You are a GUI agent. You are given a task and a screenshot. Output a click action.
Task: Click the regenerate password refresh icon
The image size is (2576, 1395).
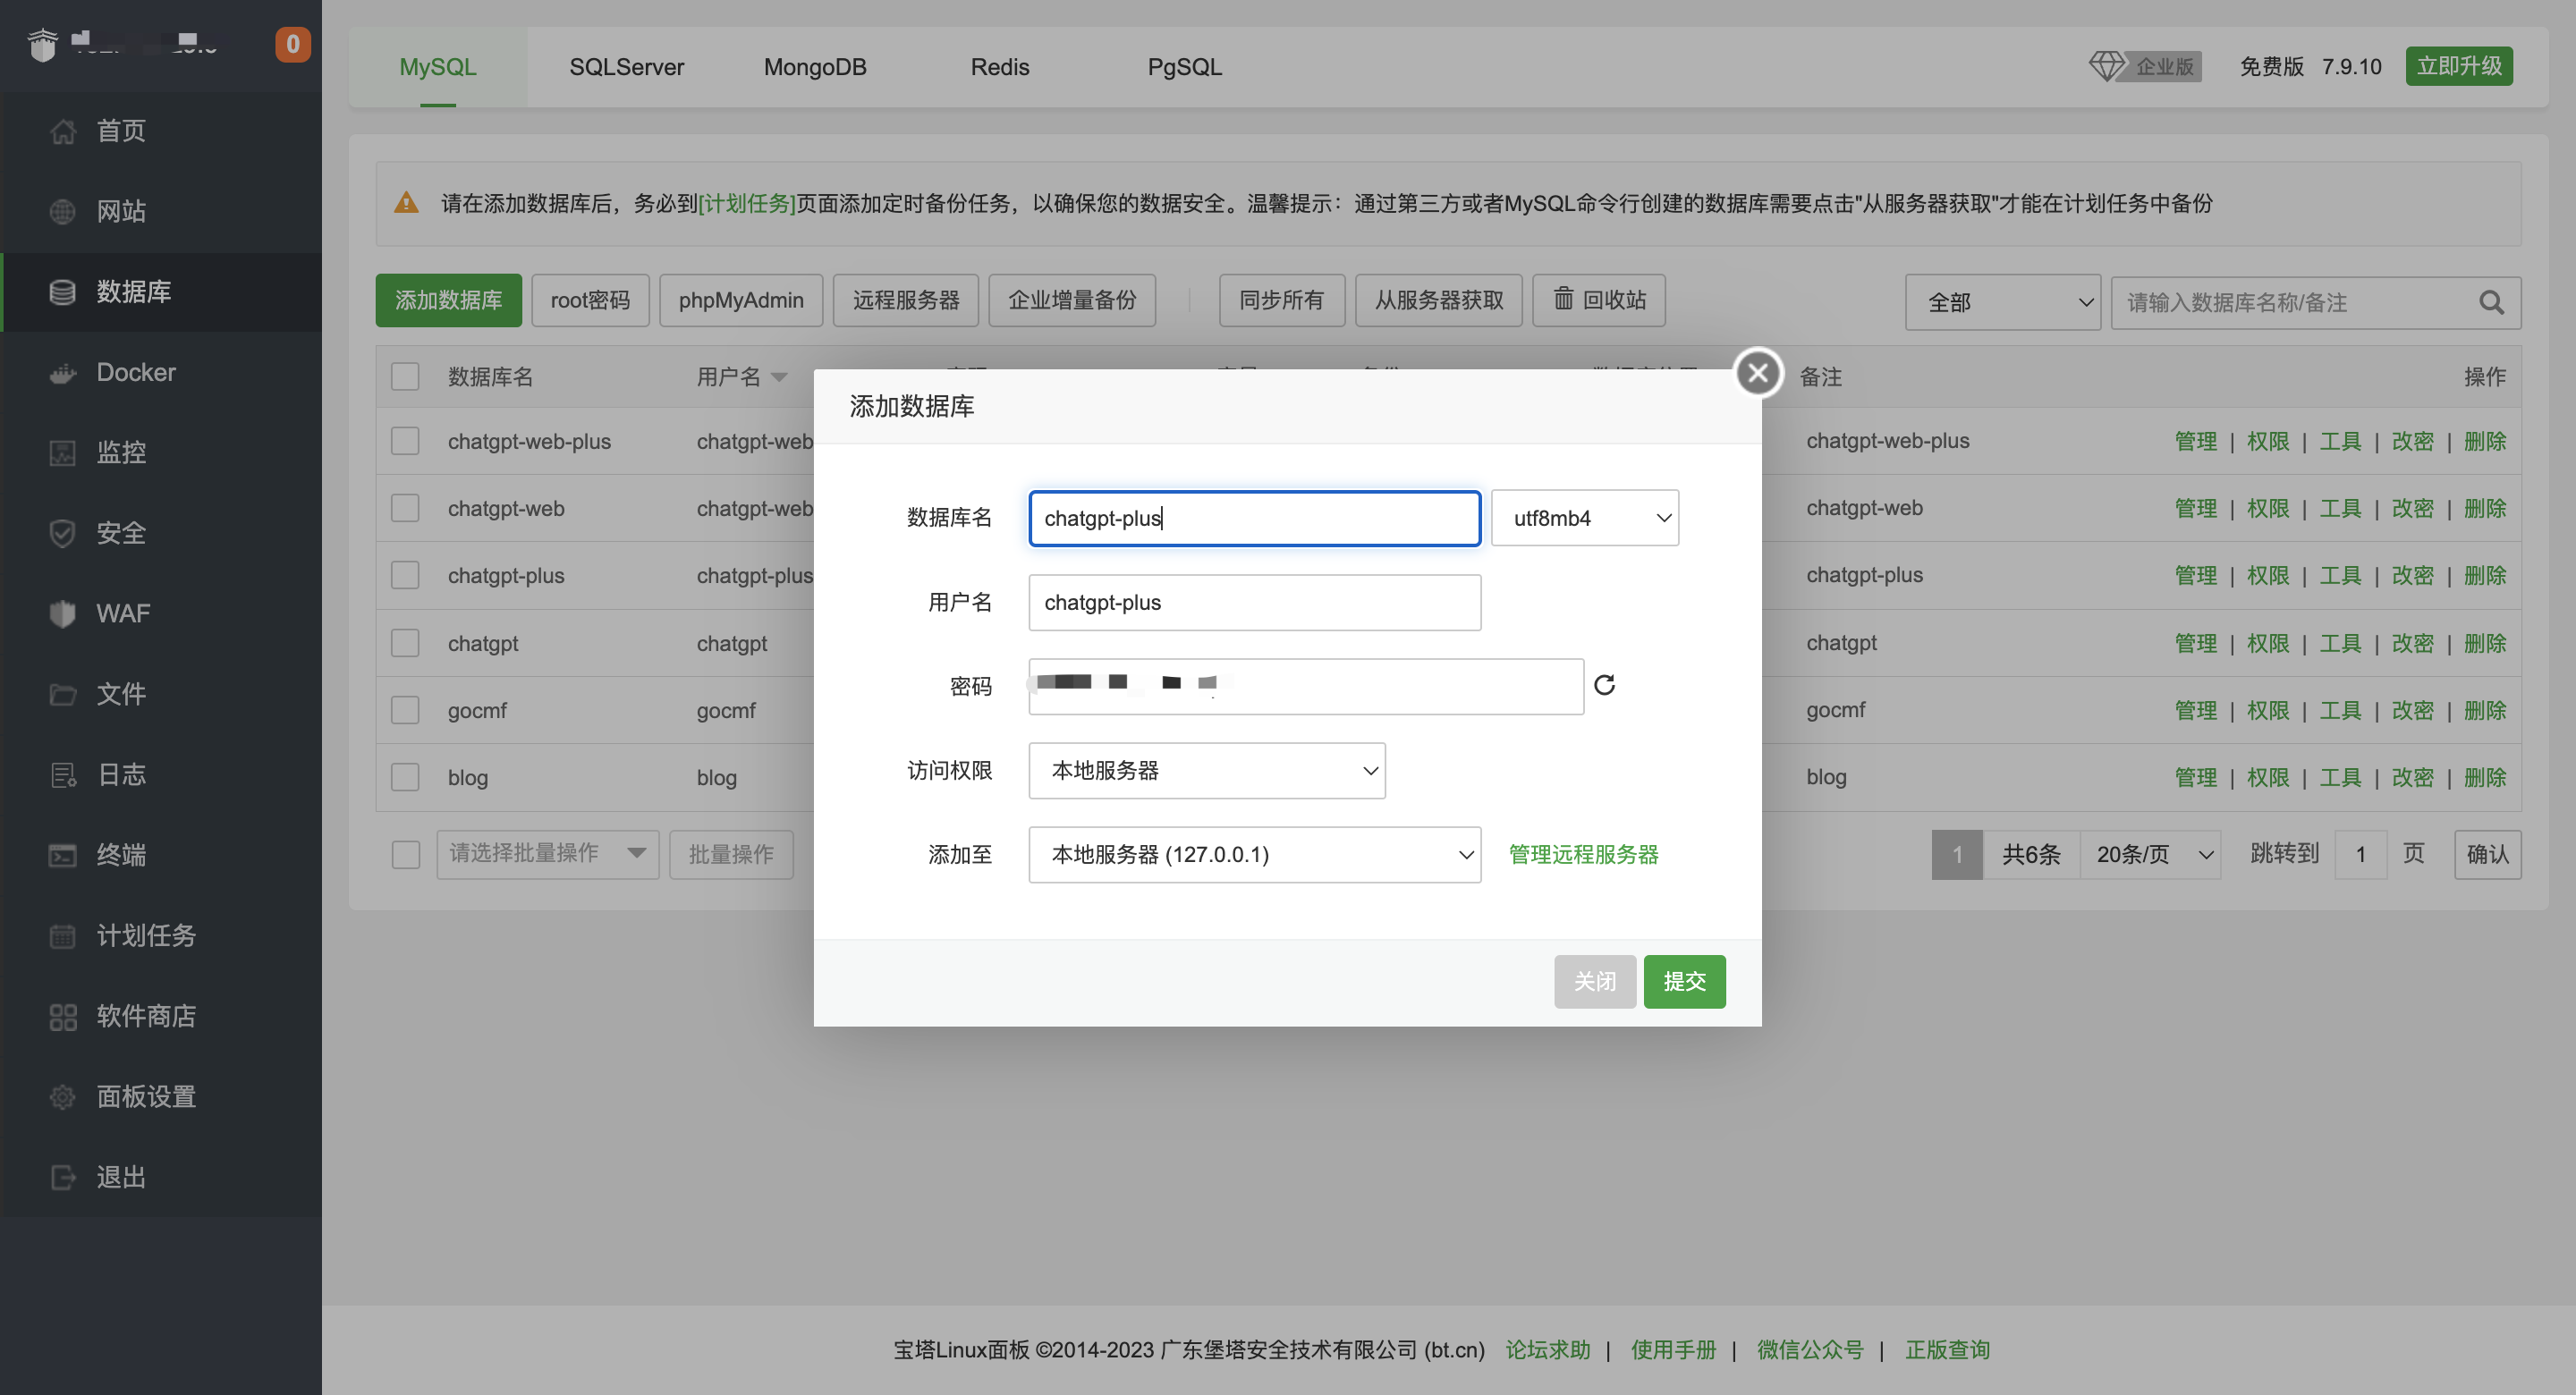coord(1604,685)
